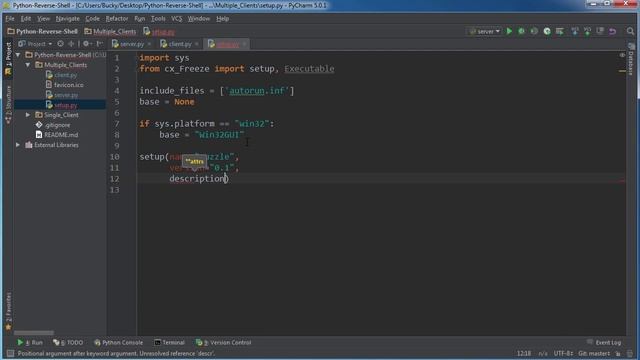Image resolution: width=640 pixels, height=360 pixels.
Task: Collapse the Multiple_Clients folder
Action: (28, 65)
